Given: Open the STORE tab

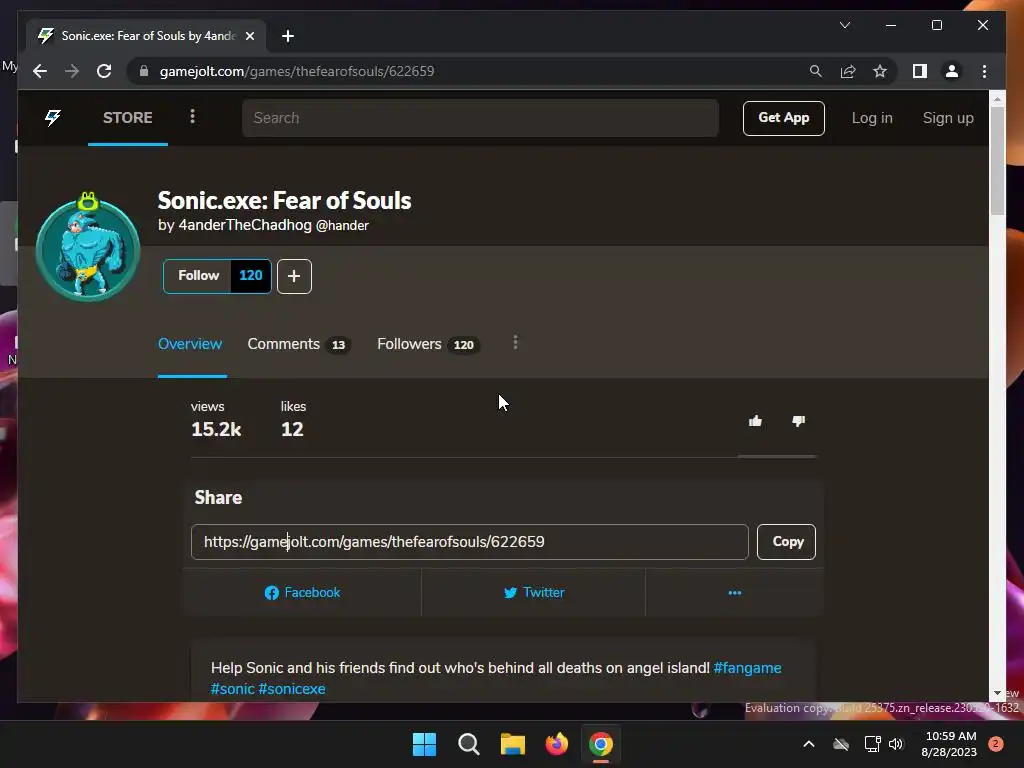Looking at the screenshot, I should coord(127,118).
